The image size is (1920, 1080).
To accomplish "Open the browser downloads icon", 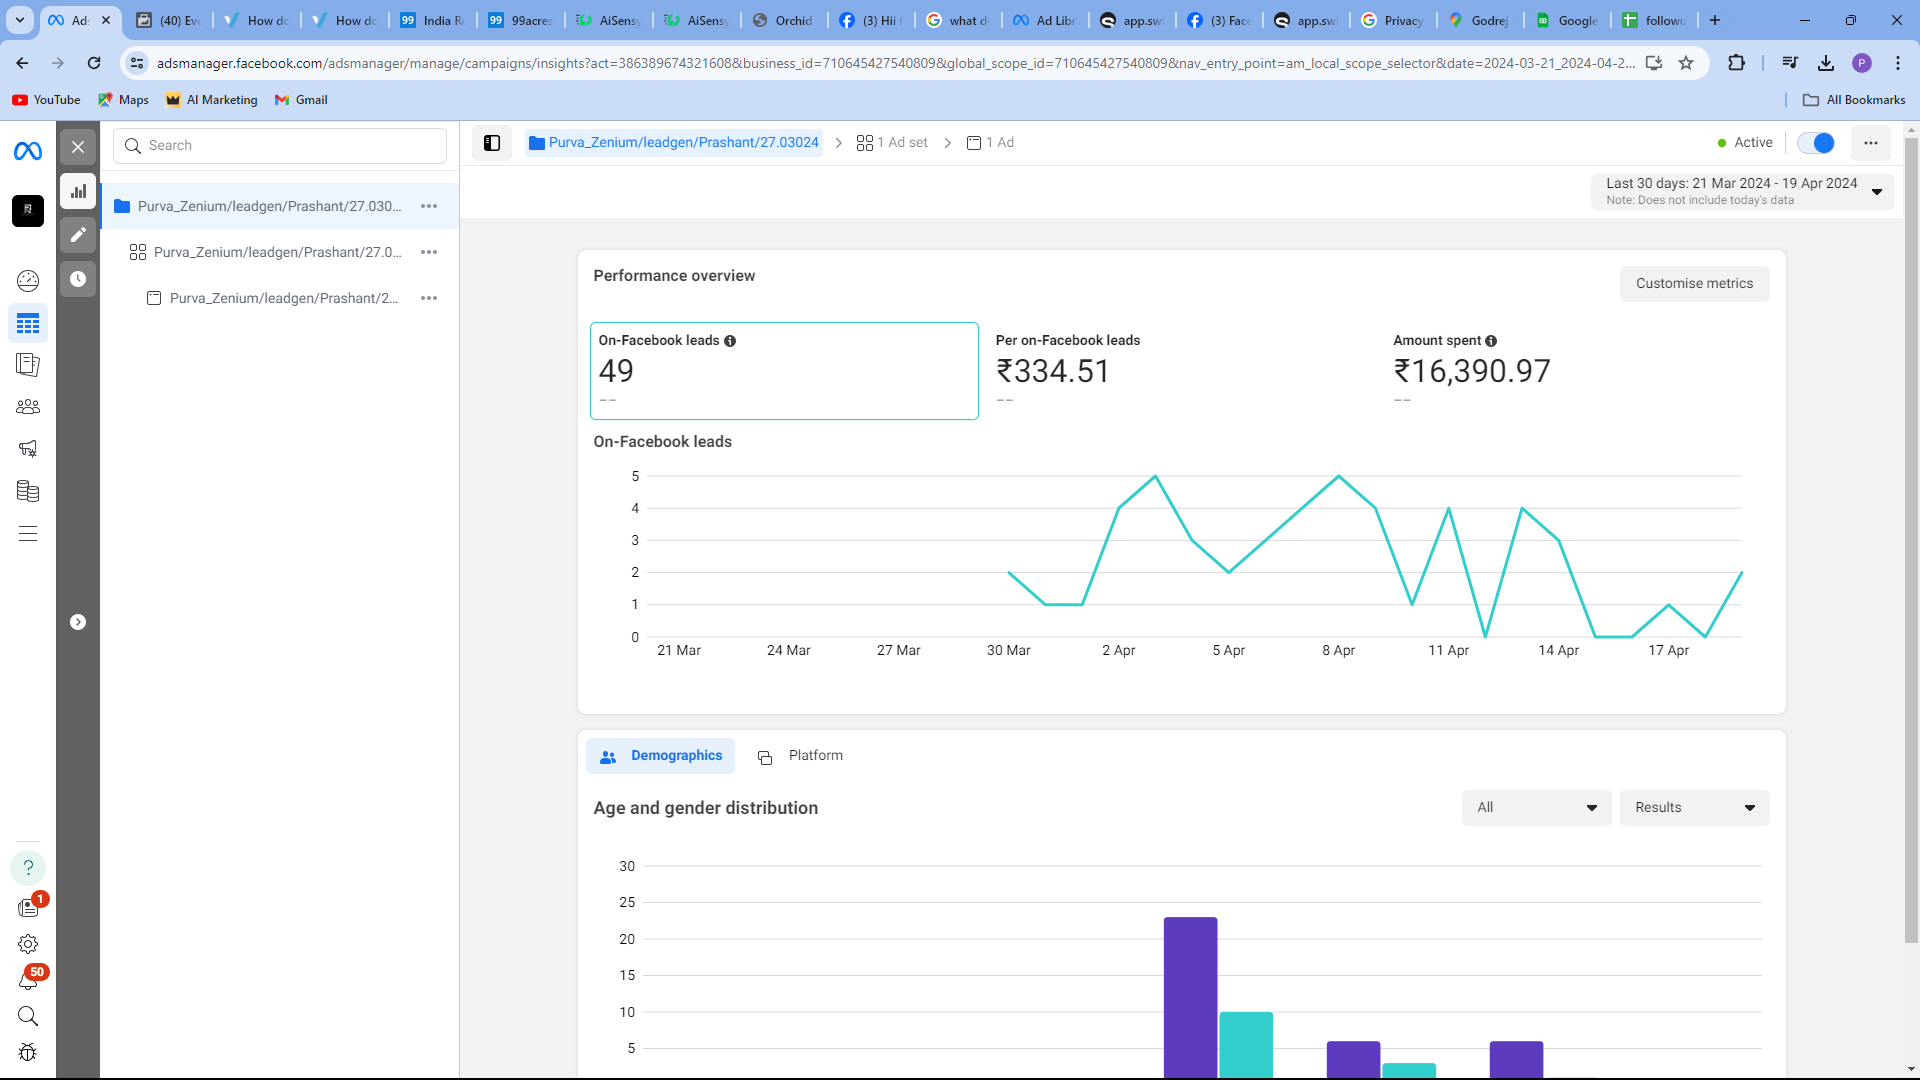I will pos(1826,63).
